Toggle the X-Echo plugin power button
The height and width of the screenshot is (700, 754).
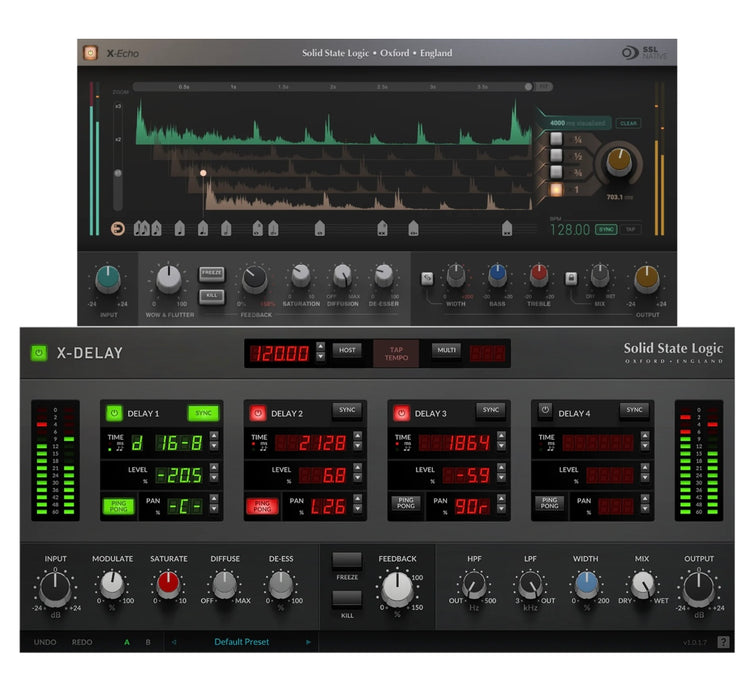coord(90,52)
